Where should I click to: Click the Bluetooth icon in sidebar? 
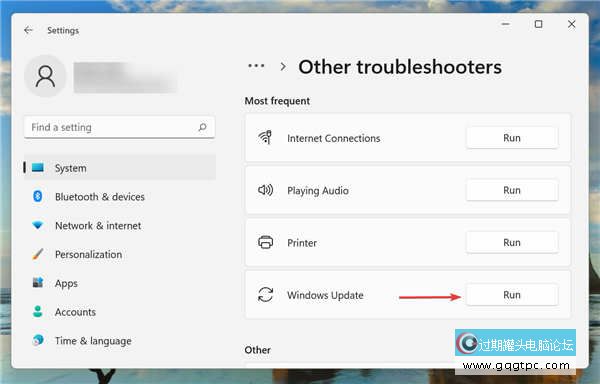[x=38, y=196]
